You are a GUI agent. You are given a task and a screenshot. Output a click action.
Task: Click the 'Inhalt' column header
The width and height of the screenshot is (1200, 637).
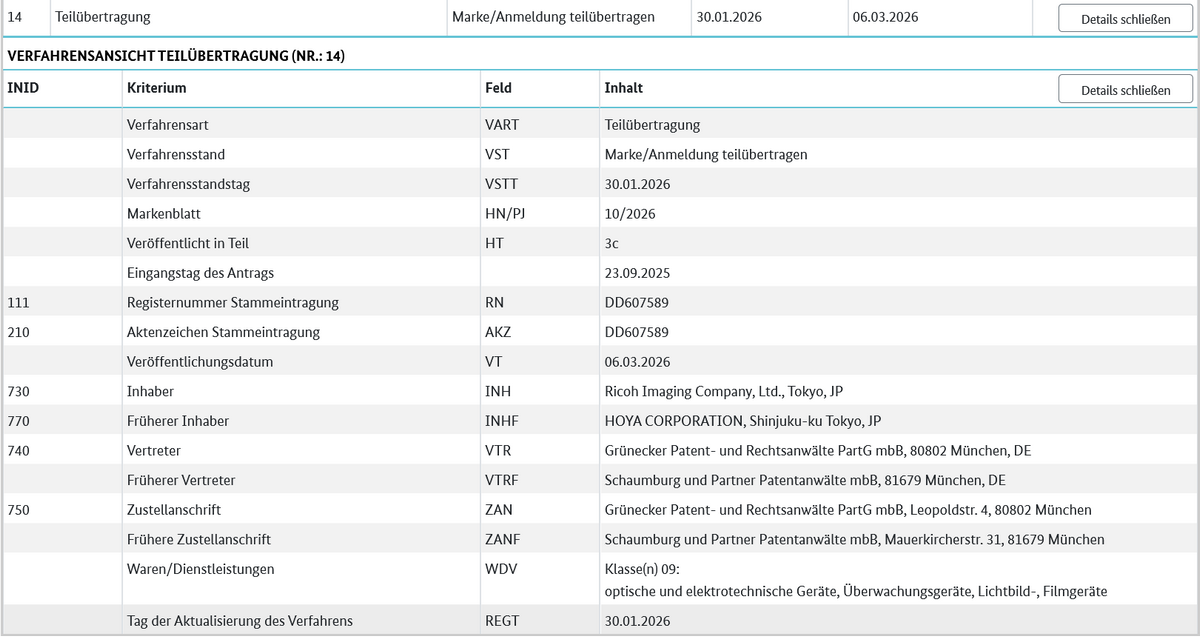click(624, 88)
